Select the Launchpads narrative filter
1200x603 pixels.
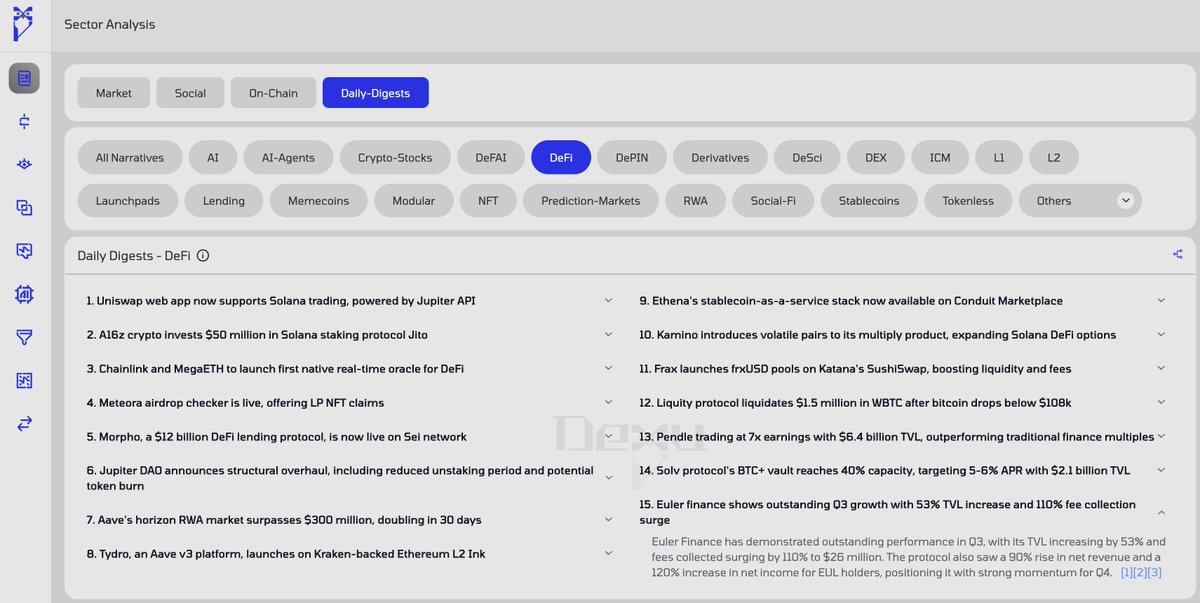coord(128,201)
